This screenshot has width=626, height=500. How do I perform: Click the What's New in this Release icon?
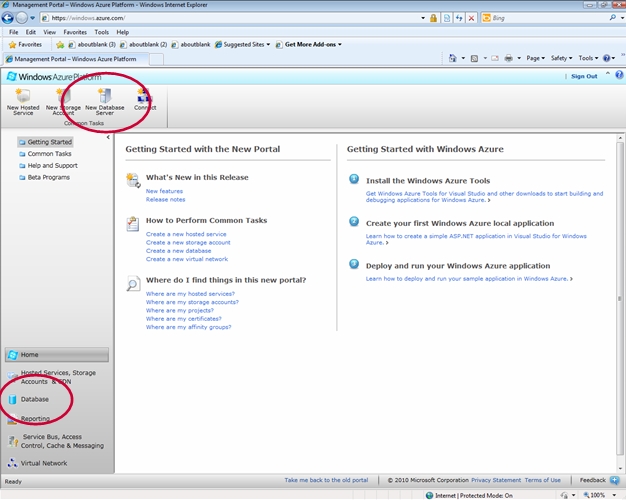pyautogui.click(x=133, y=180)
